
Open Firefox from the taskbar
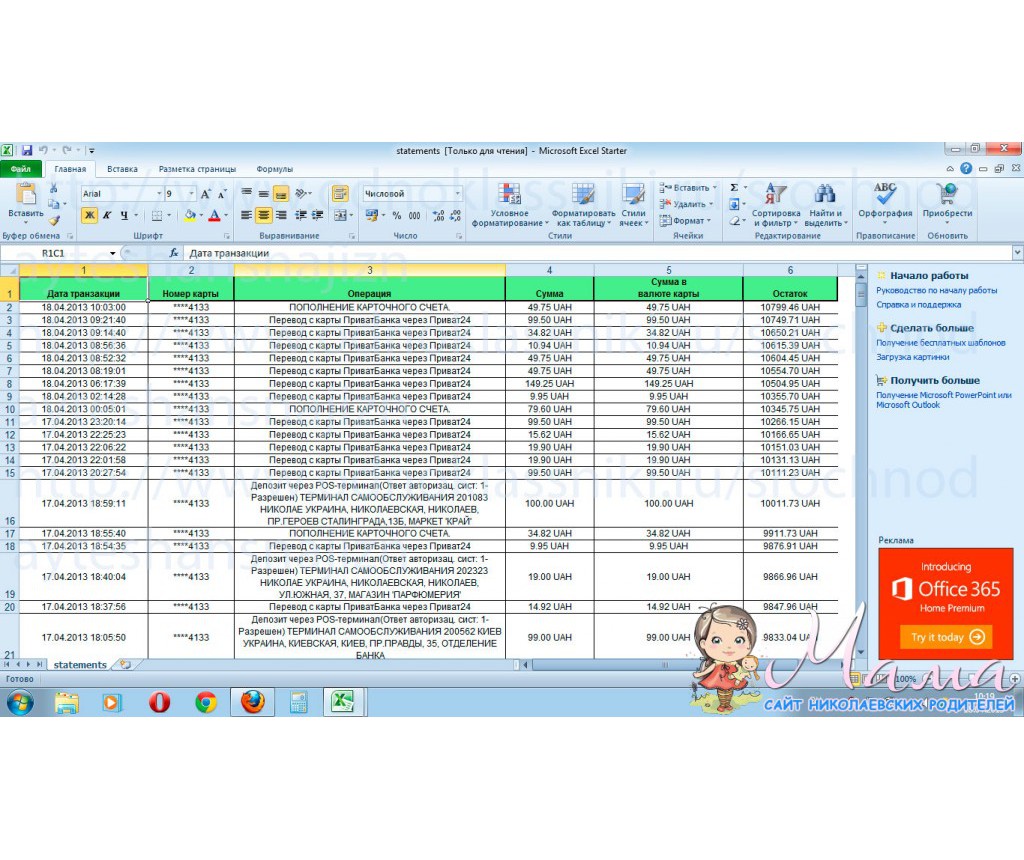(x=252, y=702)
